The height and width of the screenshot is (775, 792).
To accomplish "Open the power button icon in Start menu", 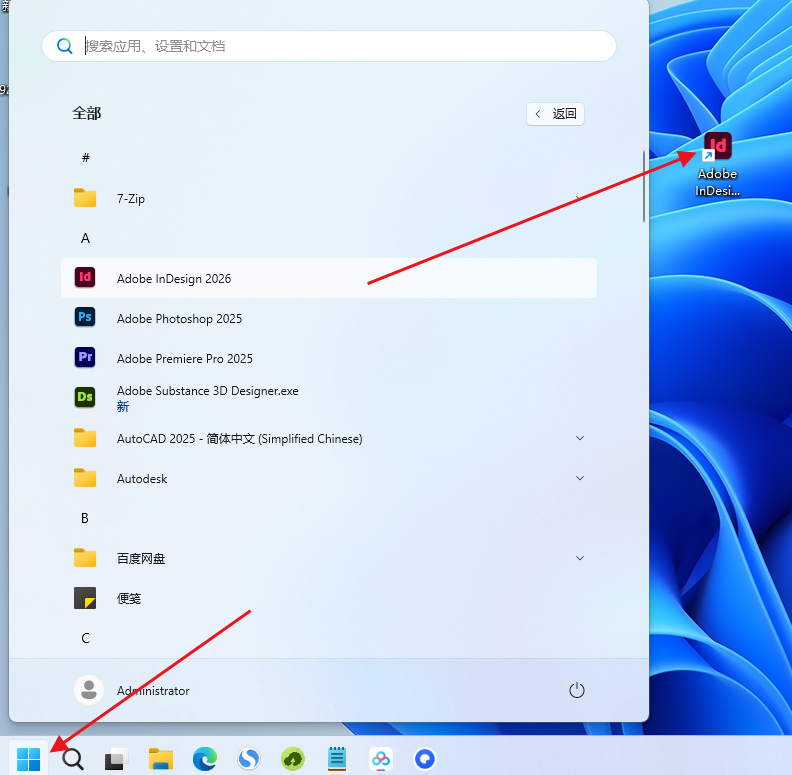I will click(577, 690).
